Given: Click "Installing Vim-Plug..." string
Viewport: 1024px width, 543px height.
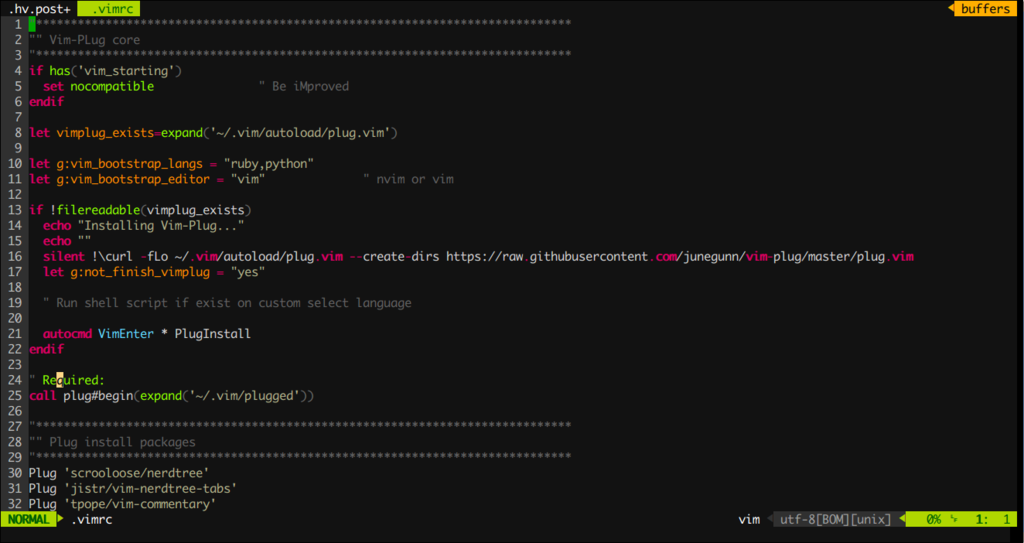Looking at the screenshot, I should click(161, 225).
